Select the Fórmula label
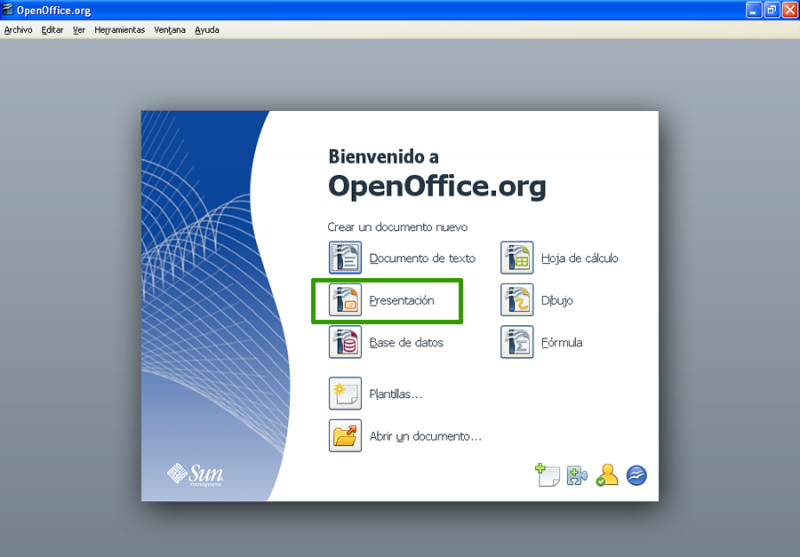Viewport: 800px width, 557px height. (x=562, y=343)
